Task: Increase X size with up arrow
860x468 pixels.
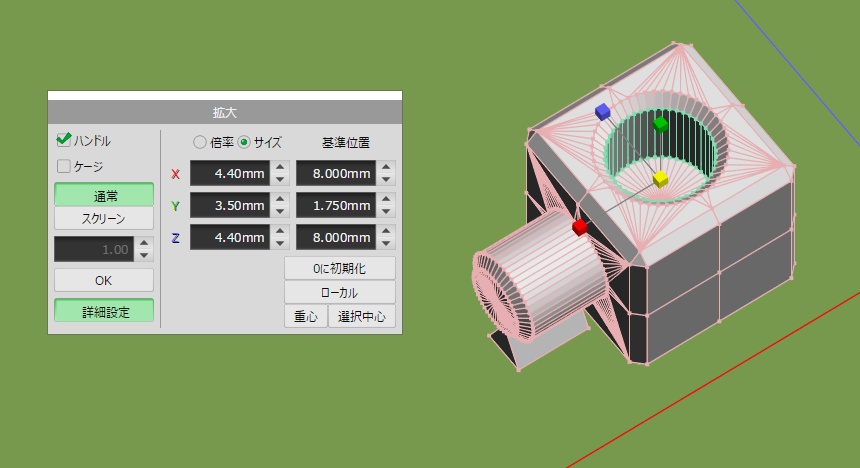Action: click(280, 167)
